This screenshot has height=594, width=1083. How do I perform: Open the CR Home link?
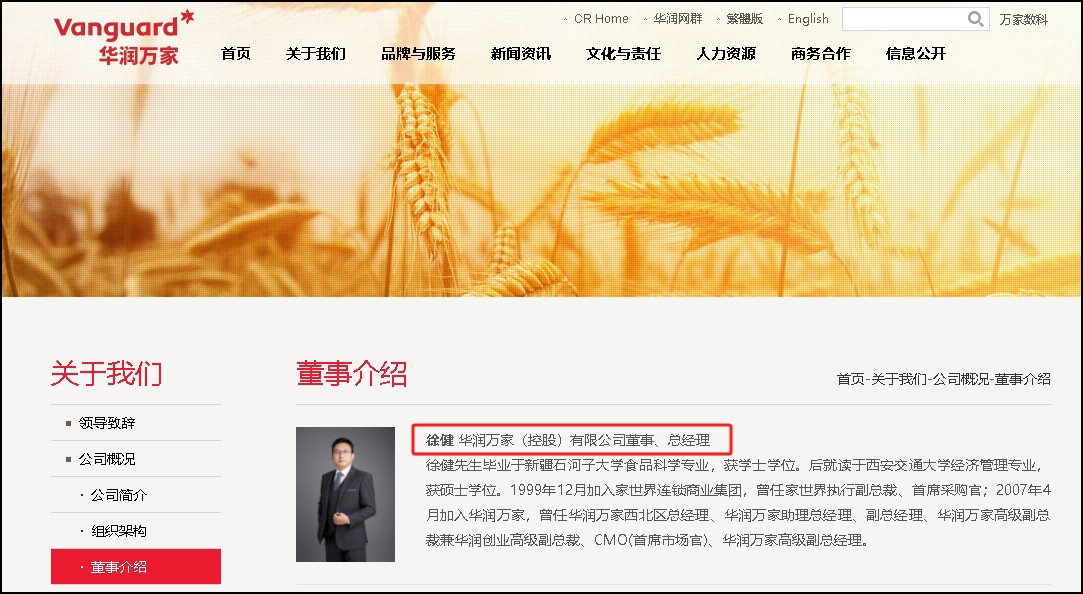click(x=601, y=19)
